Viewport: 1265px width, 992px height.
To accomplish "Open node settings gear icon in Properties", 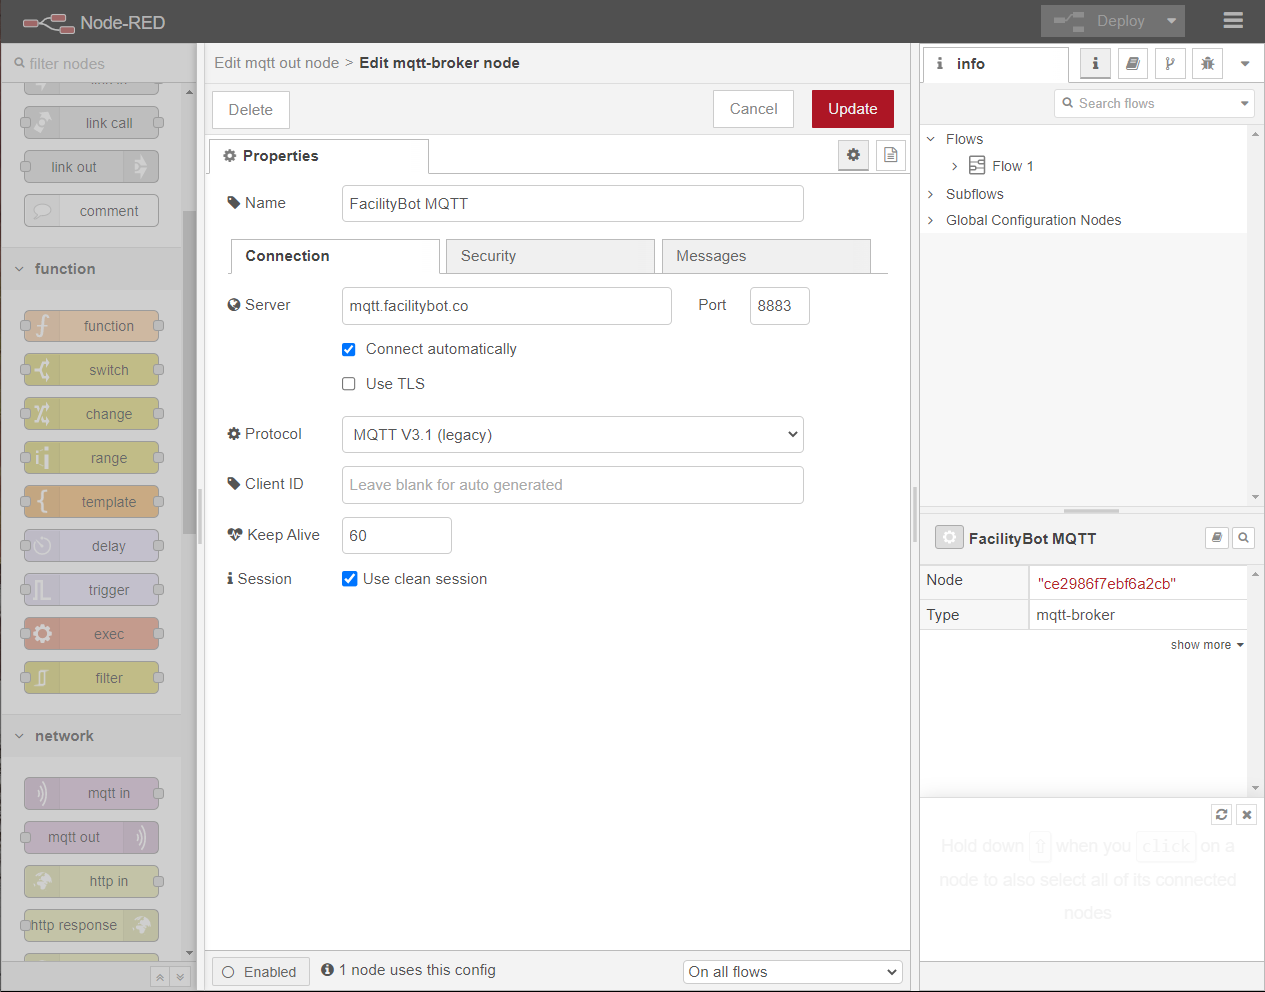I will [853, 155].
